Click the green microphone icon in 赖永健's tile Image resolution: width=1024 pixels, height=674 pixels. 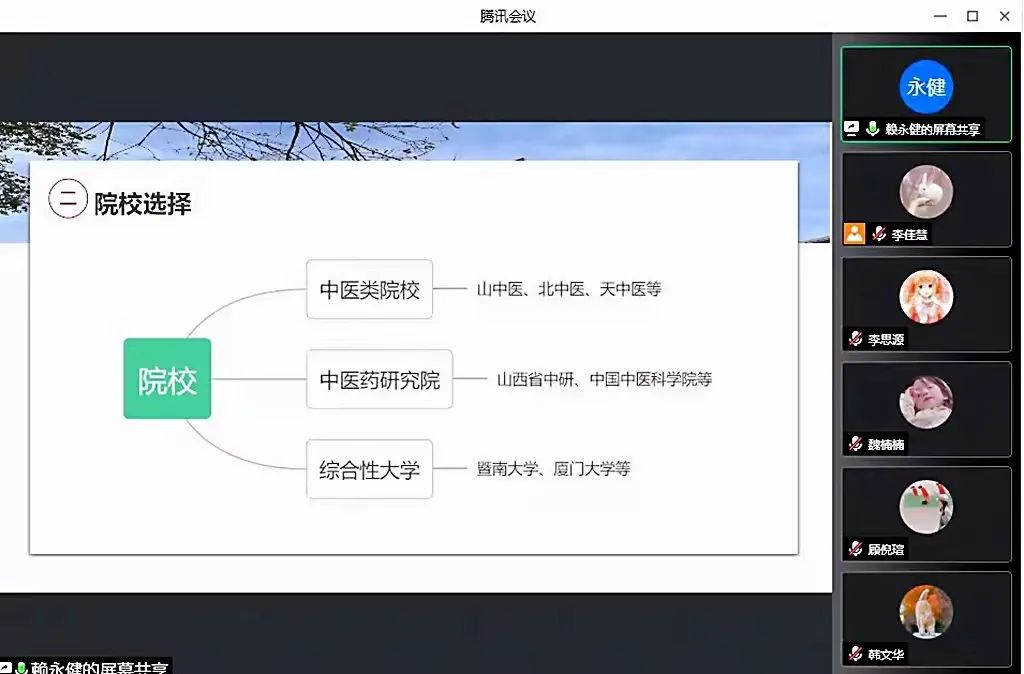click(873, 129)
